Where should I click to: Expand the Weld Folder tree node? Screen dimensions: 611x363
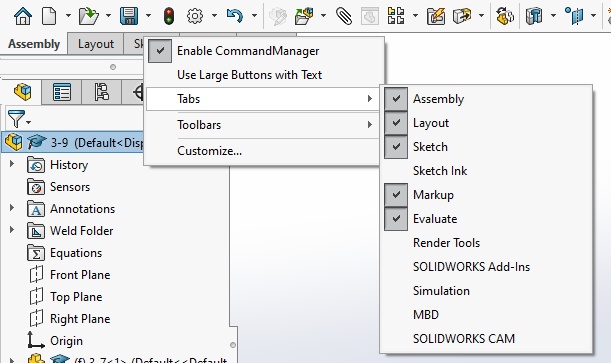click(12, 230)
